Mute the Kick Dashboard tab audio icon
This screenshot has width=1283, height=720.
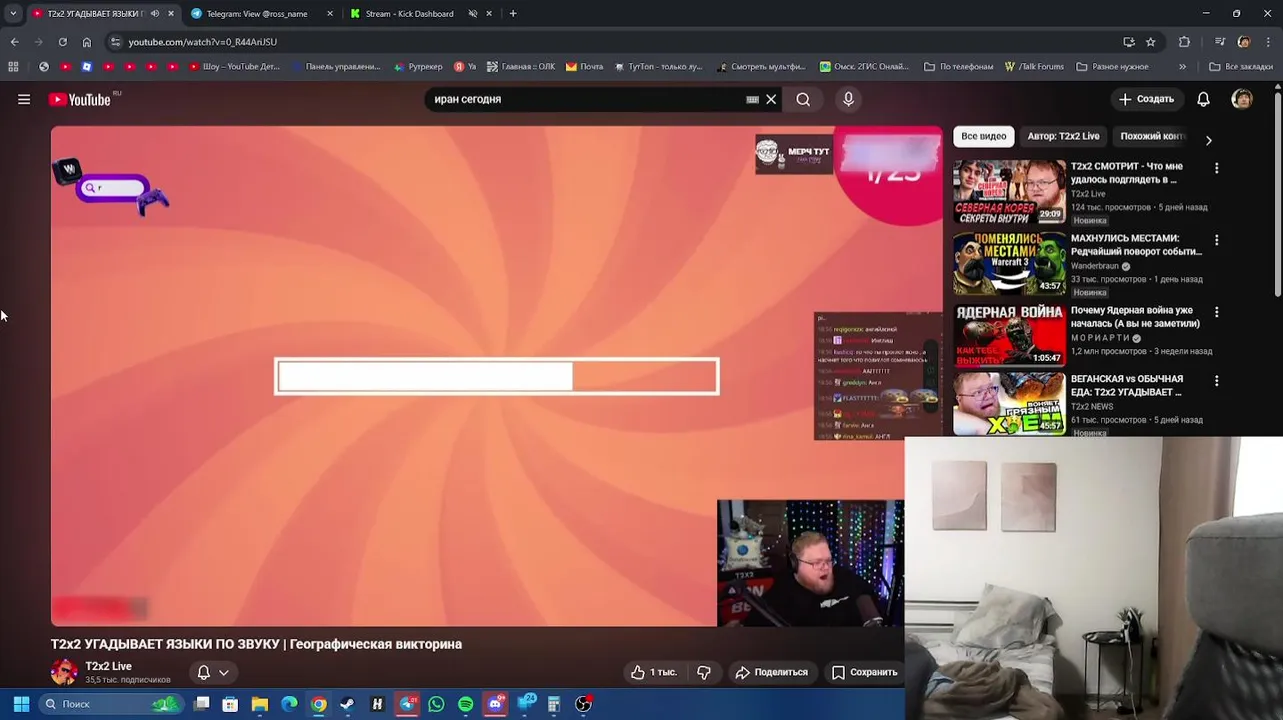click(473, 14)
